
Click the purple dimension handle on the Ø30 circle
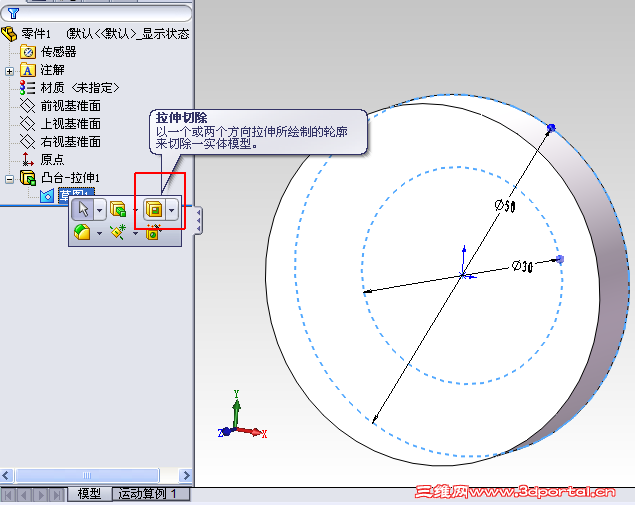(560, 259)
